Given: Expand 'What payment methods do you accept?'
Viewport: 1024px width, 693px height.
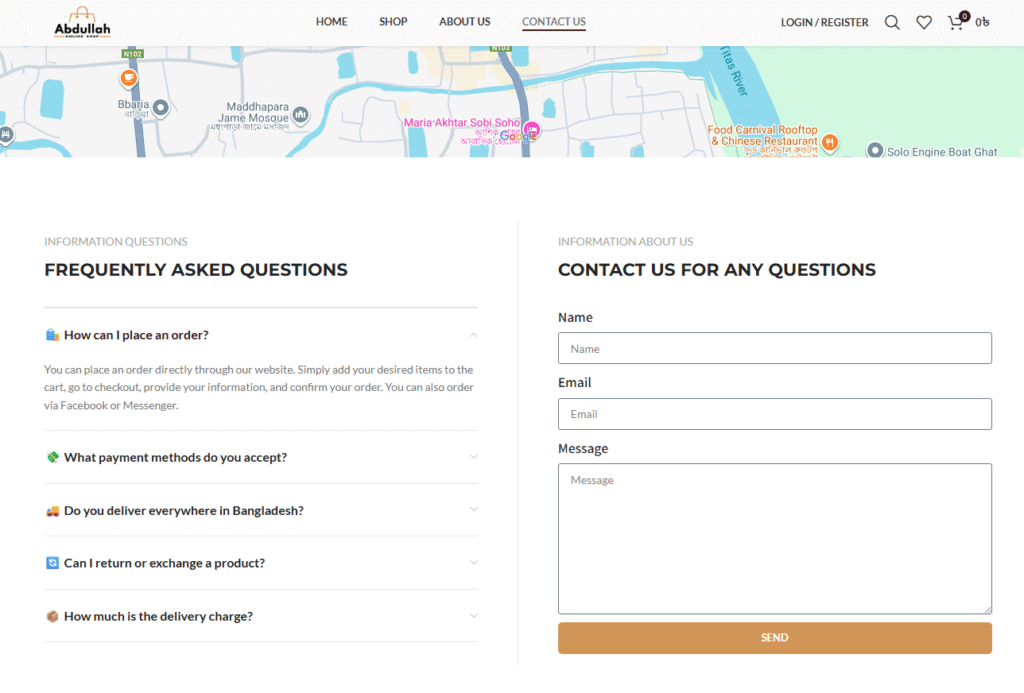Looking at the screenshot, I should (260, 457).
